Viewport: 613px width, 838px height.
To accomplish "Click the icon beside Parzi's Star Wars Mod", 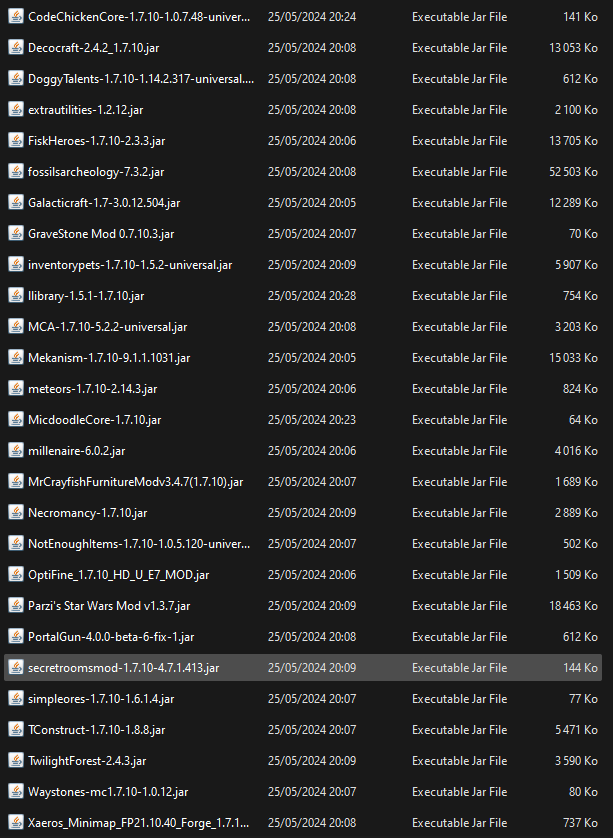I will coord(16,606).
